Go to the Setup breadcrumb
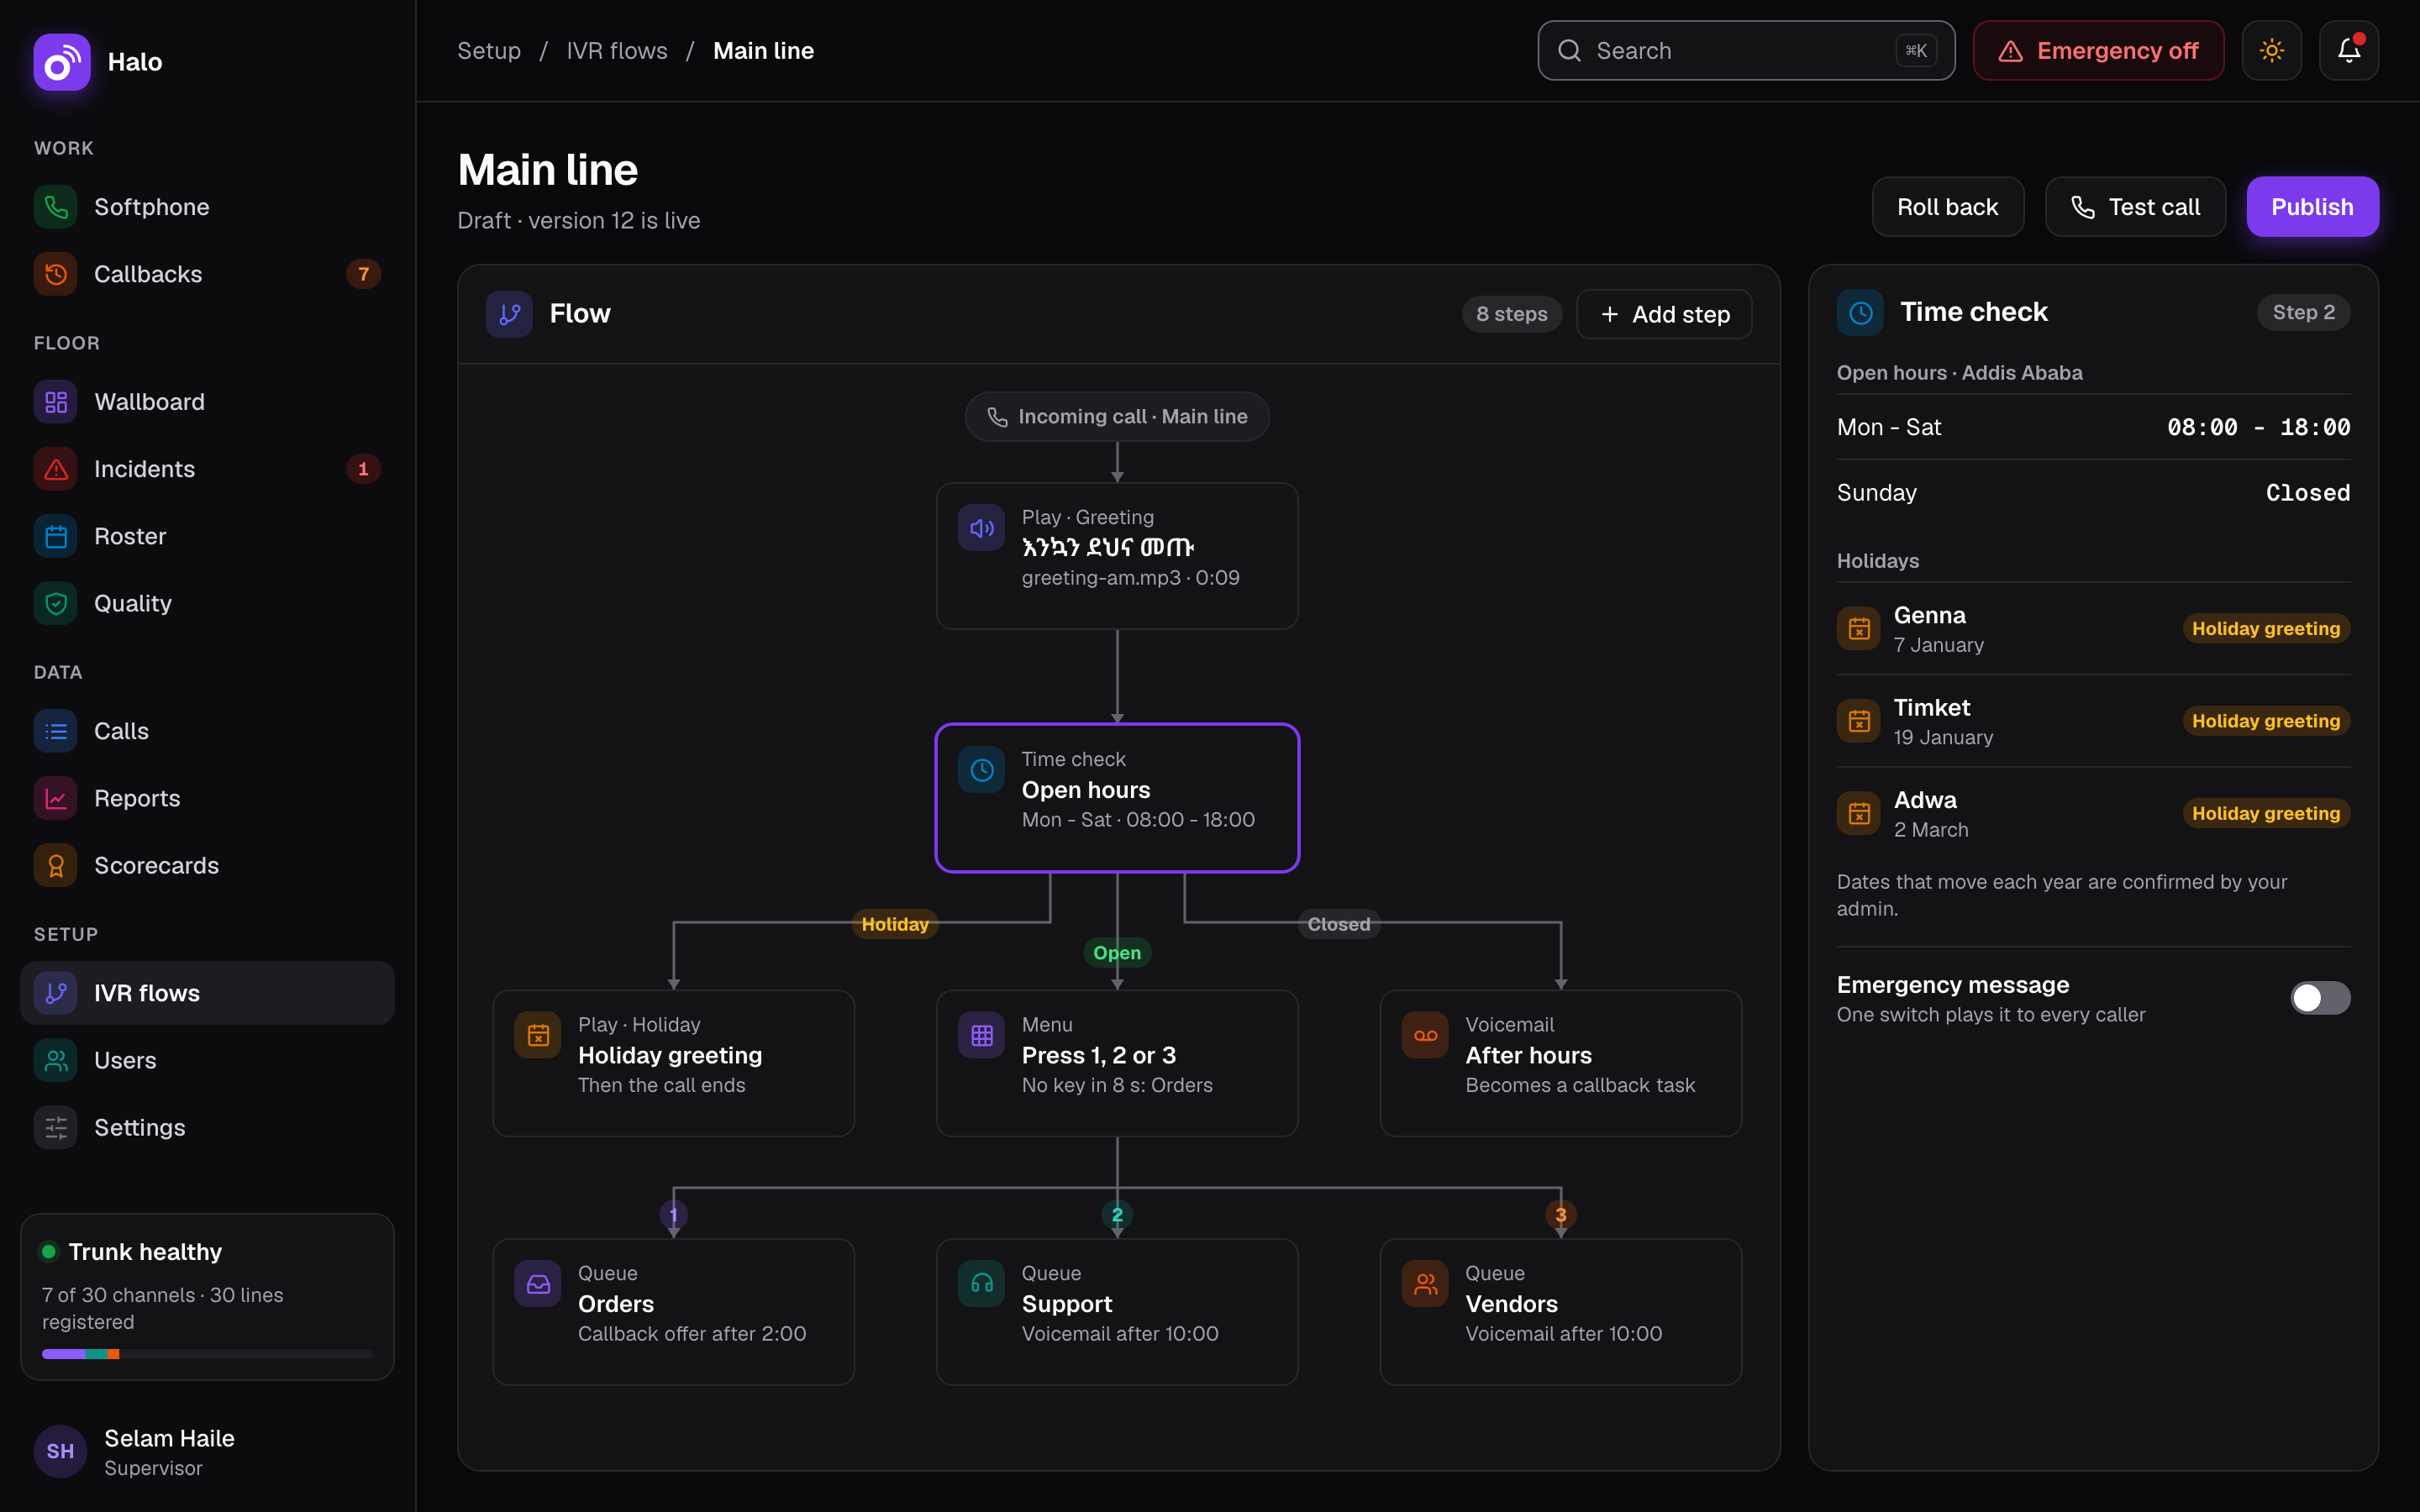 [489, 50]
